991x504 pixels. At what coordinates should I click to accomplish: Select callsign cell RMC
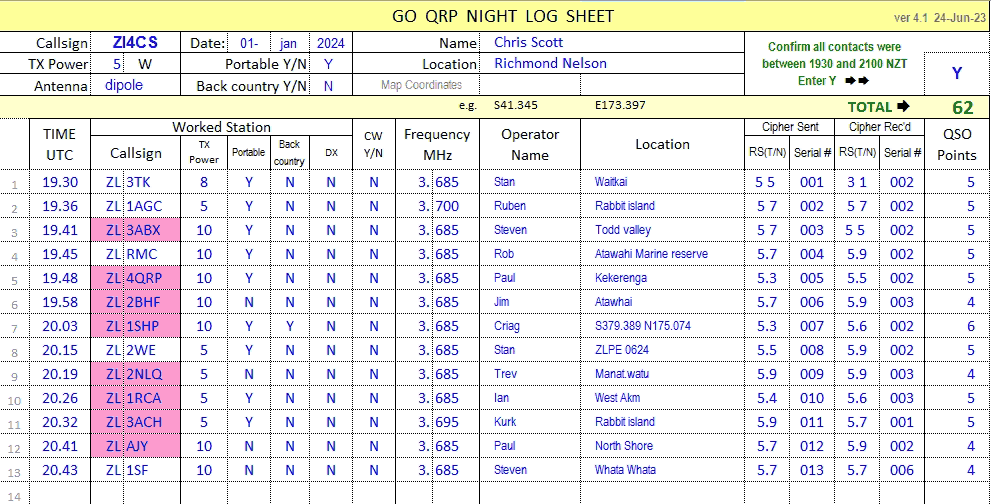pyautogui.click(x=152, y=254)
